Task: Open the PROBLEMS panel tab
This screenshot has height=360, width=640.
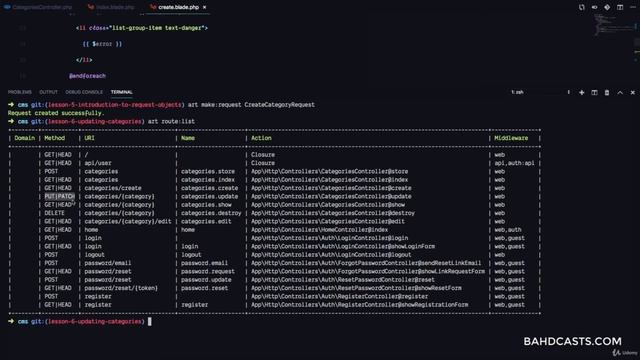Action: [20, 92]
